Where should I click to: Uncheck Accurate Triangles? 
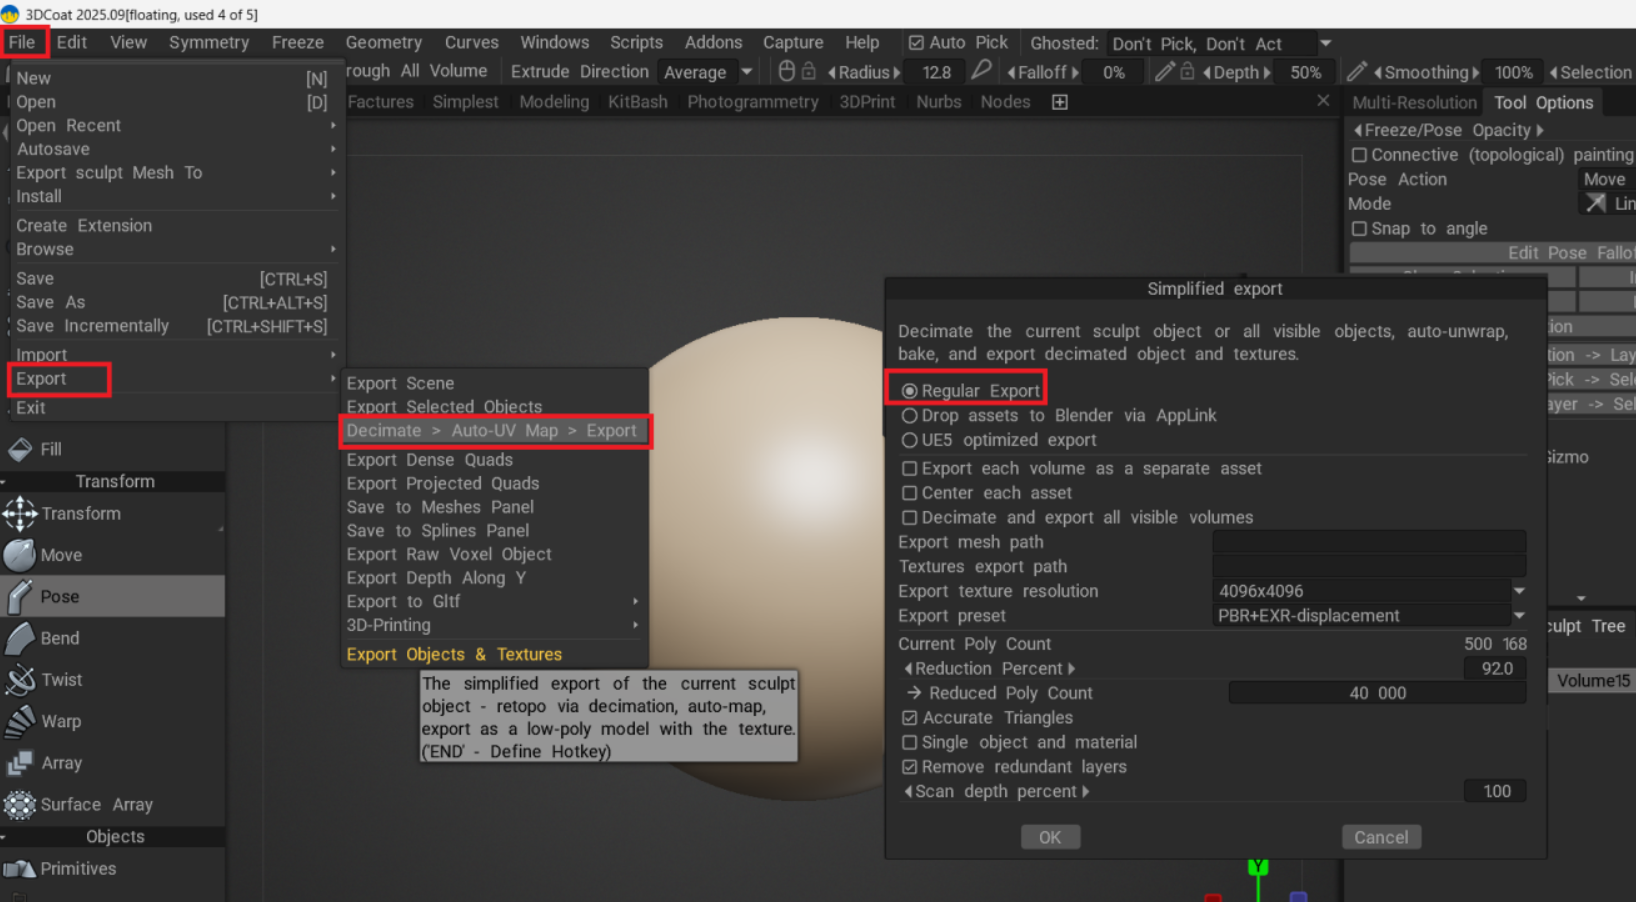point(910,718)
